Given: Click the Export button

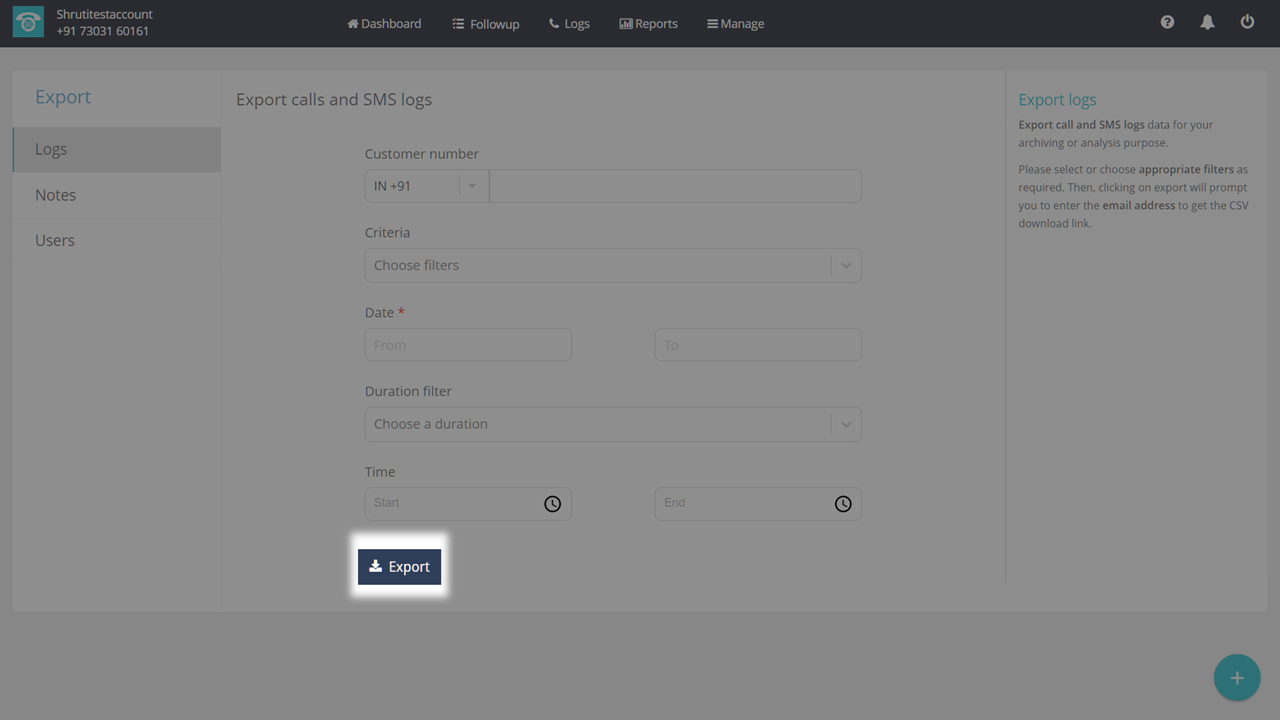Looking at the screenshot, I should (x=399, y=566).
